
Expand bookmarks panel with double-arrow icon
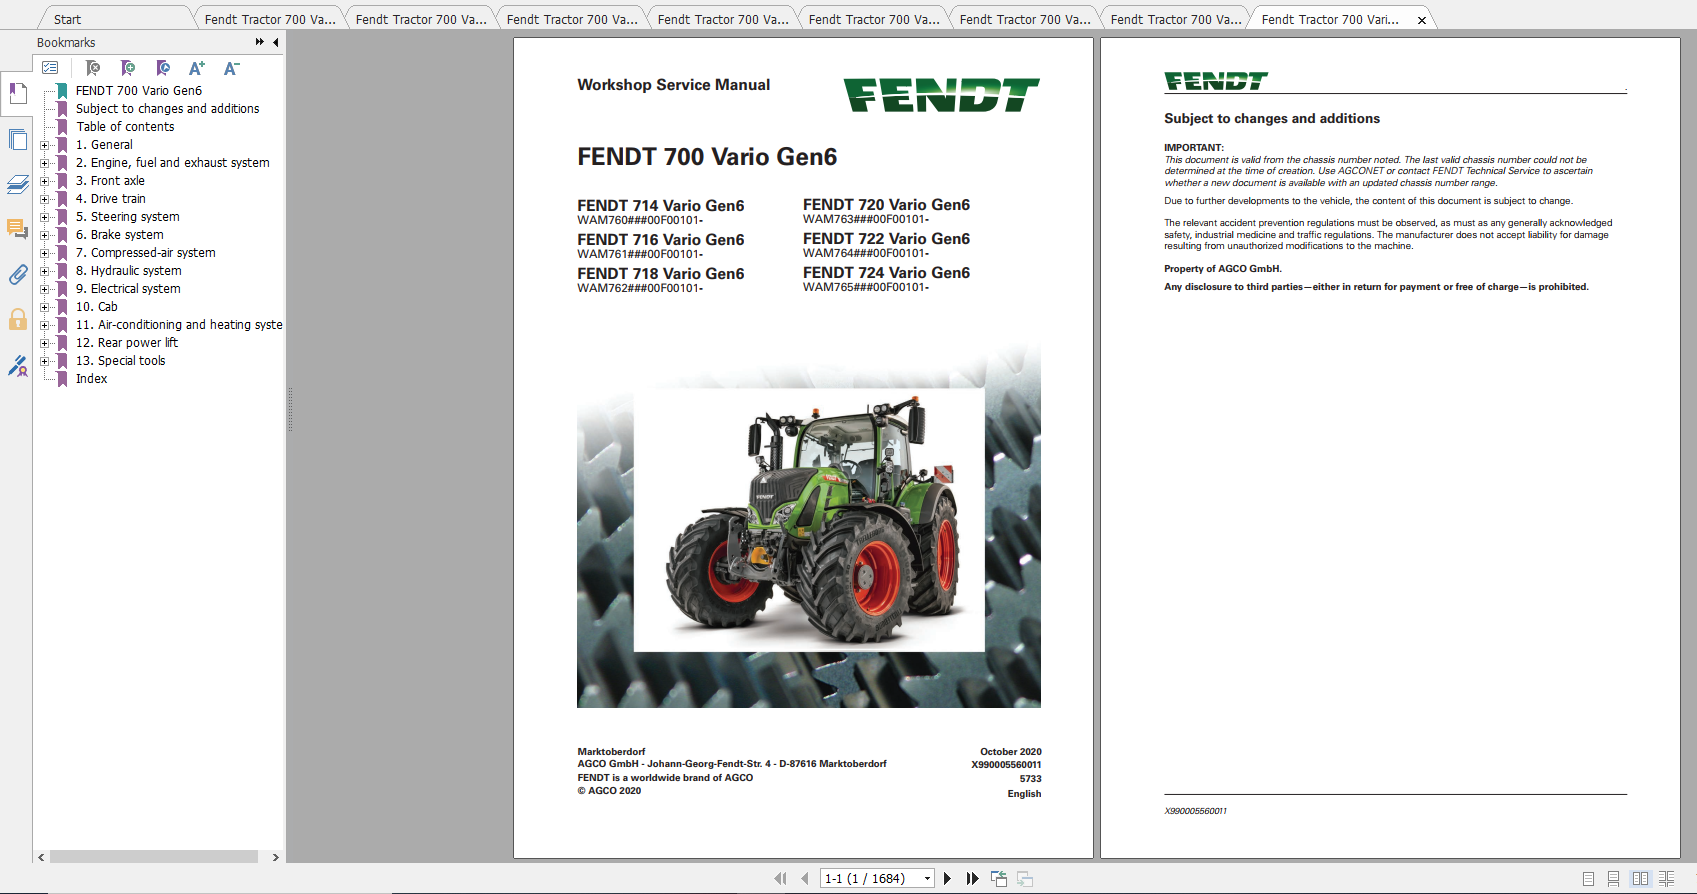[260, 42]
